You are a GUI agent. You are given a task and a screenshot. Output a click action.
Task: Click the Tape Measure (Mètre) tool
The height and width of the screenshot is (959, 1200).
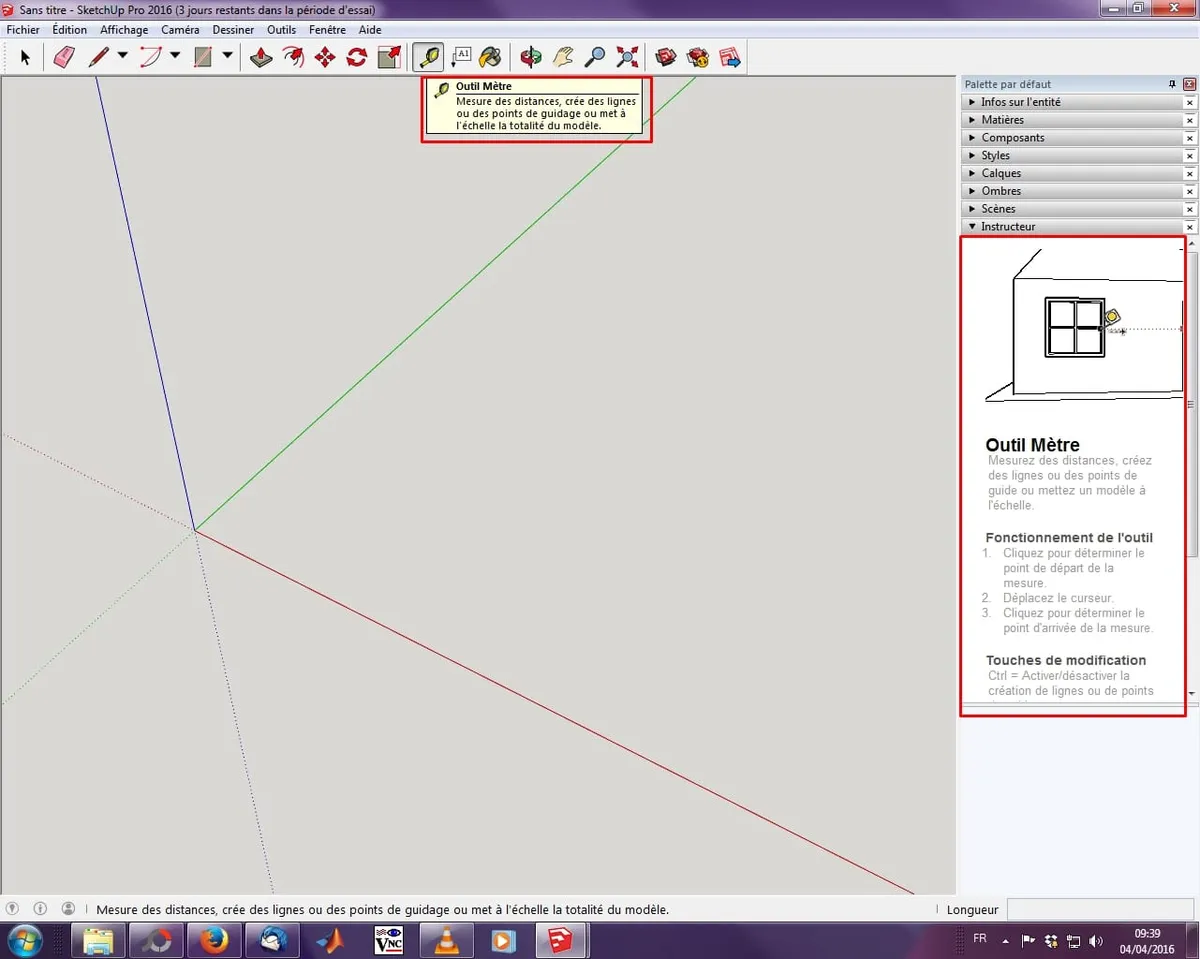[x=429, y=57]
